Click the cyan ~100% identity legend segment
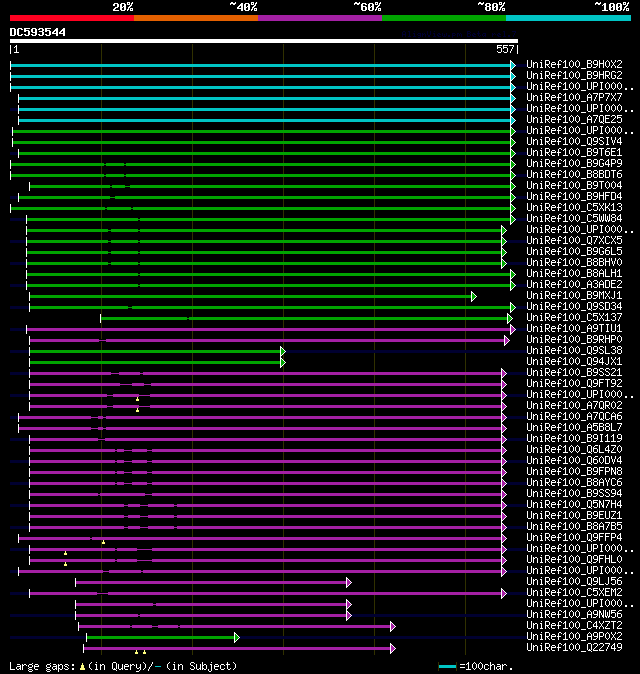This screenshot has width=640, height=674. point(568,18)
